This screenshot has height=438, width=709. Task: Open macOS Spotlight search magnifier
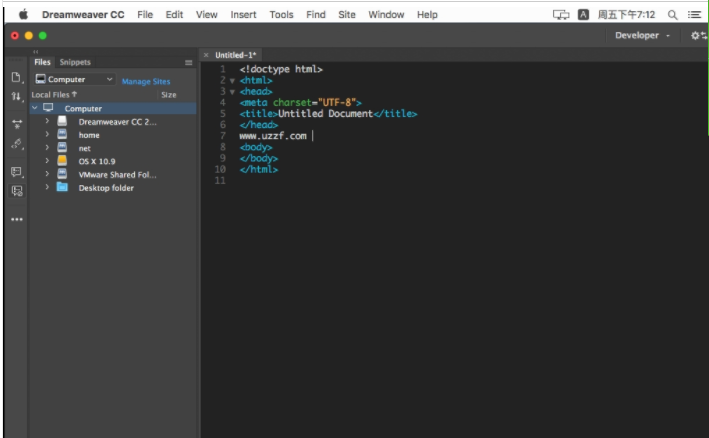point(672,15)
